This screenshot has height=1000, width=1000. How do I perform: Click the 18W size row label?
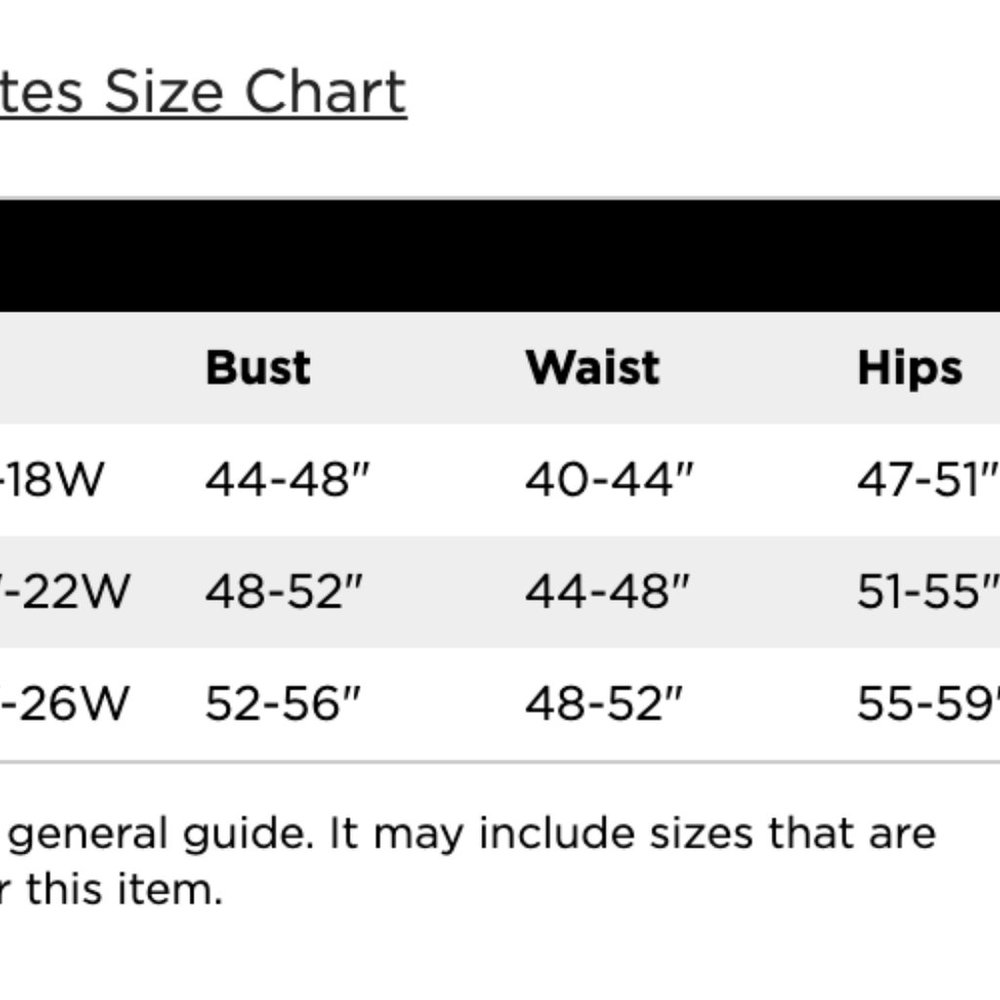tap(52, 480)
